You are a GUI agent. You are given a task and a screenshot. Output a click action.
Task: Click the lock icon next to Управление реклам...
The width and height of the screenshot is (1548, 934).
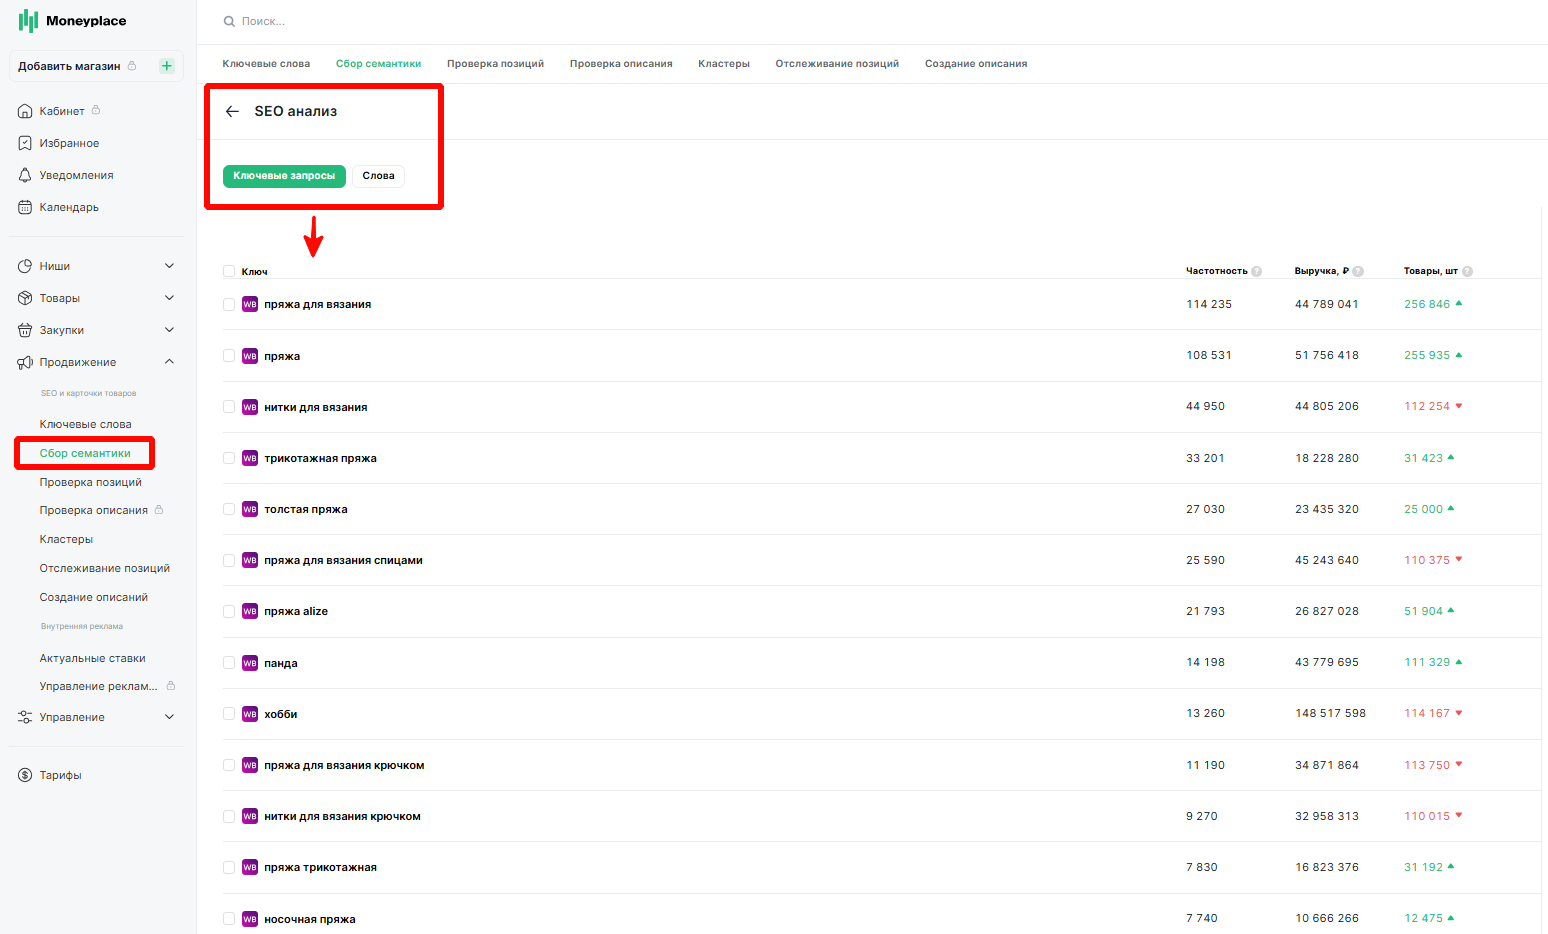click(171, 686)
